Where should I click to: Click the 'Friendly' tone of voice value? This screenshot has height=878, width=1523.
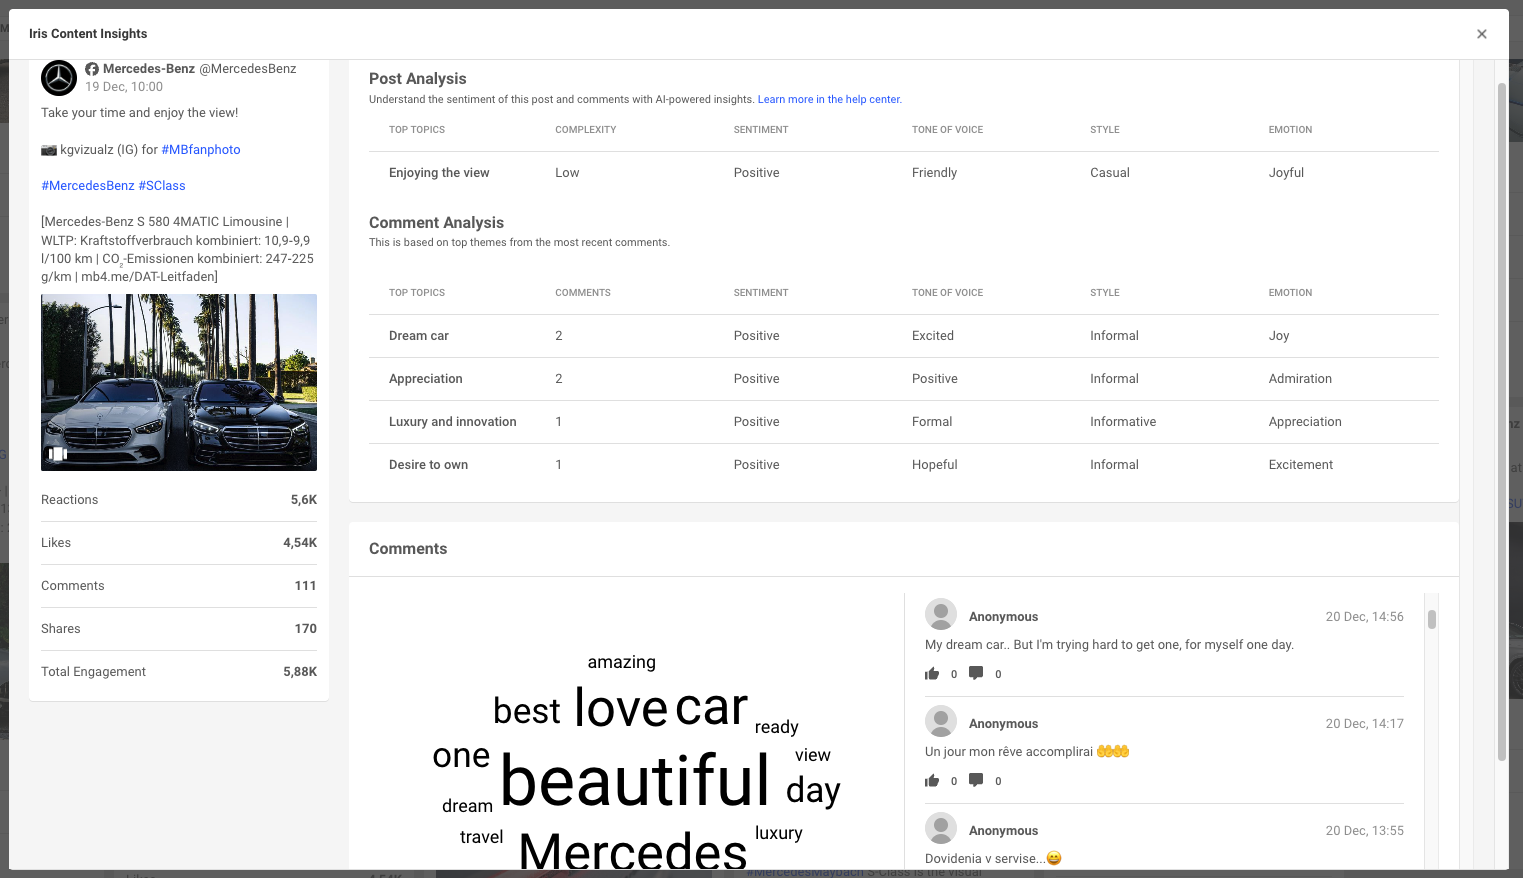[x=934, y=173]
